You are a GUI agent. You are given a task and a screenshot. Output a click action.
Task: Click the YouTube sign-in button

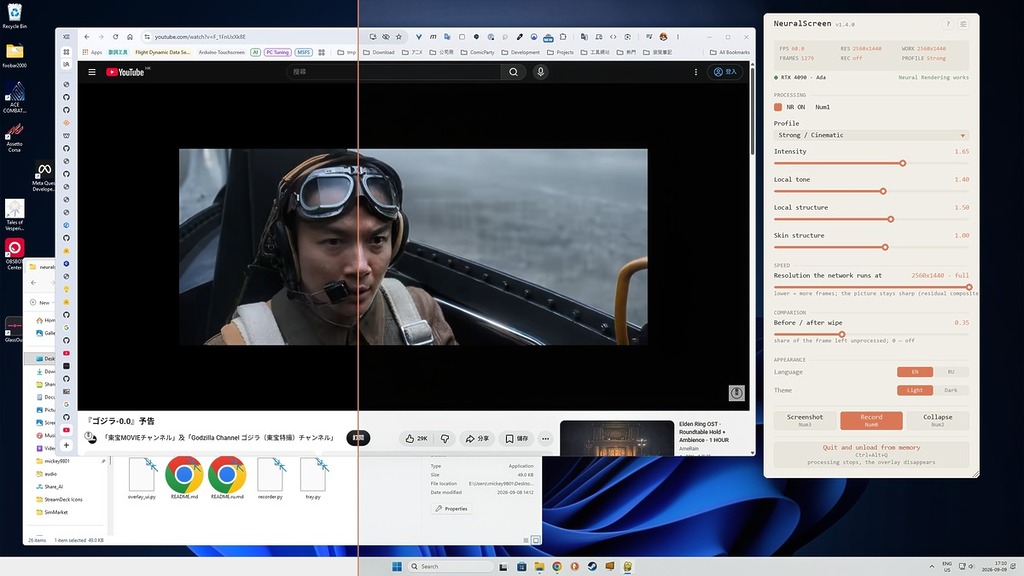click(x=725, y=72)
